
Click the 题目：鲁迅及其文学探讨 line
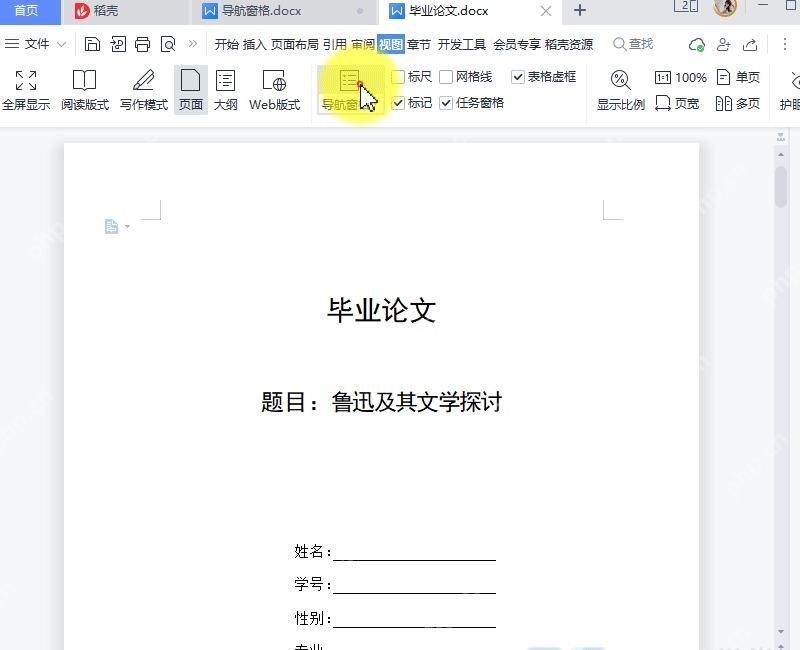tap(382, 402)
